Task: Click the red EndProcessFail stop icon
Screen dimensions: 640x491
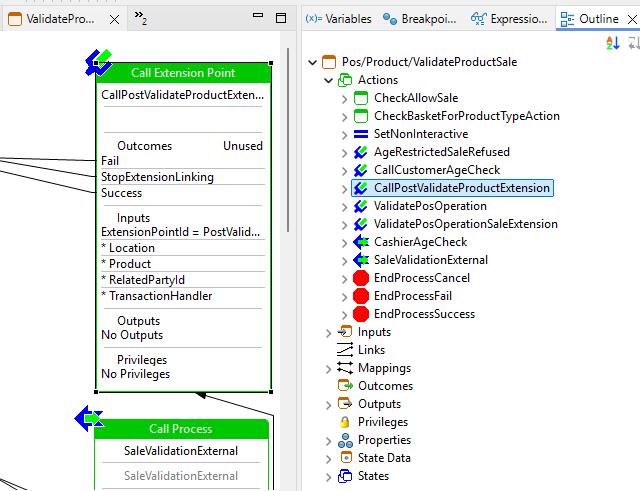Action: pyautogui.click(x=361, y=296)
